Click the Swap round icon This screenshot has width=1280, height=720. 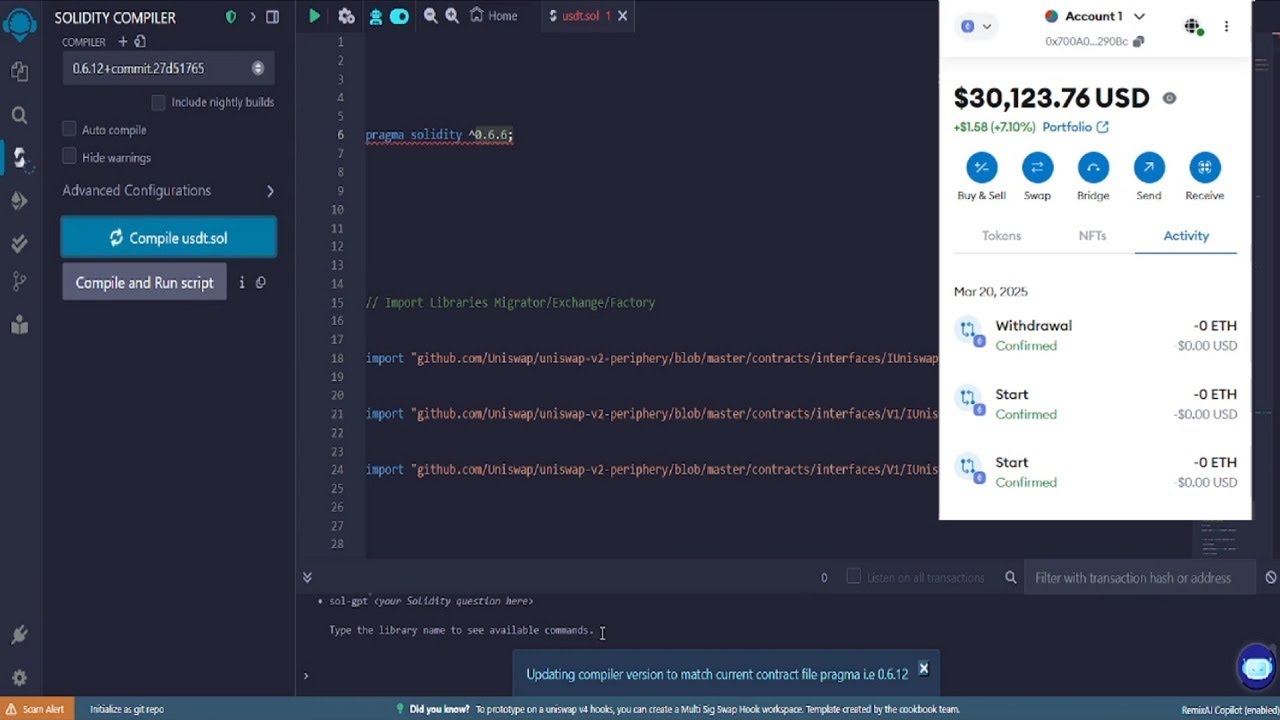pos(1037,167)
